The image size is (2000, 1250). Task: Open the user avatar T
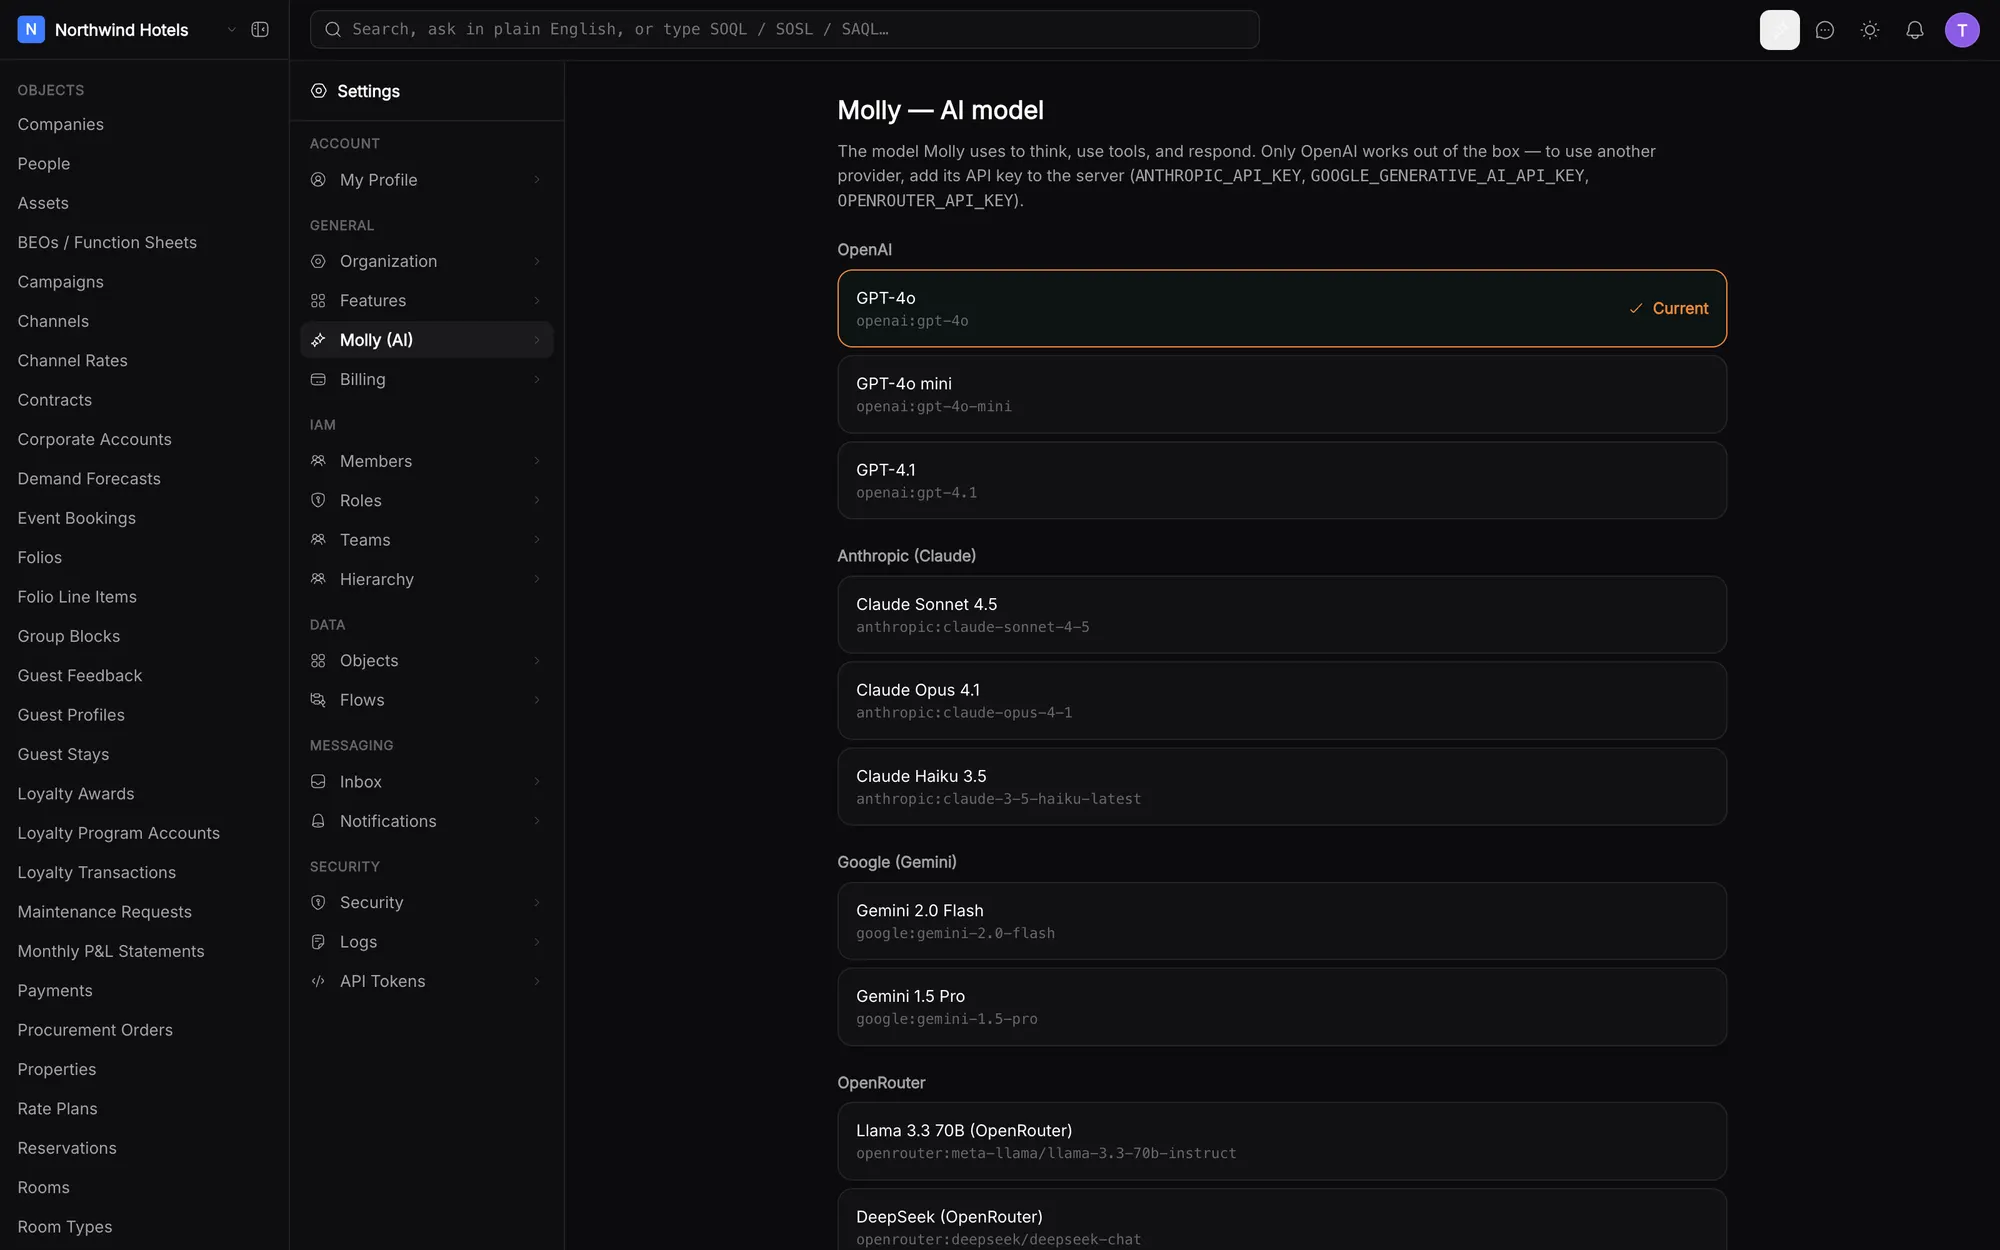[1962, 30]
